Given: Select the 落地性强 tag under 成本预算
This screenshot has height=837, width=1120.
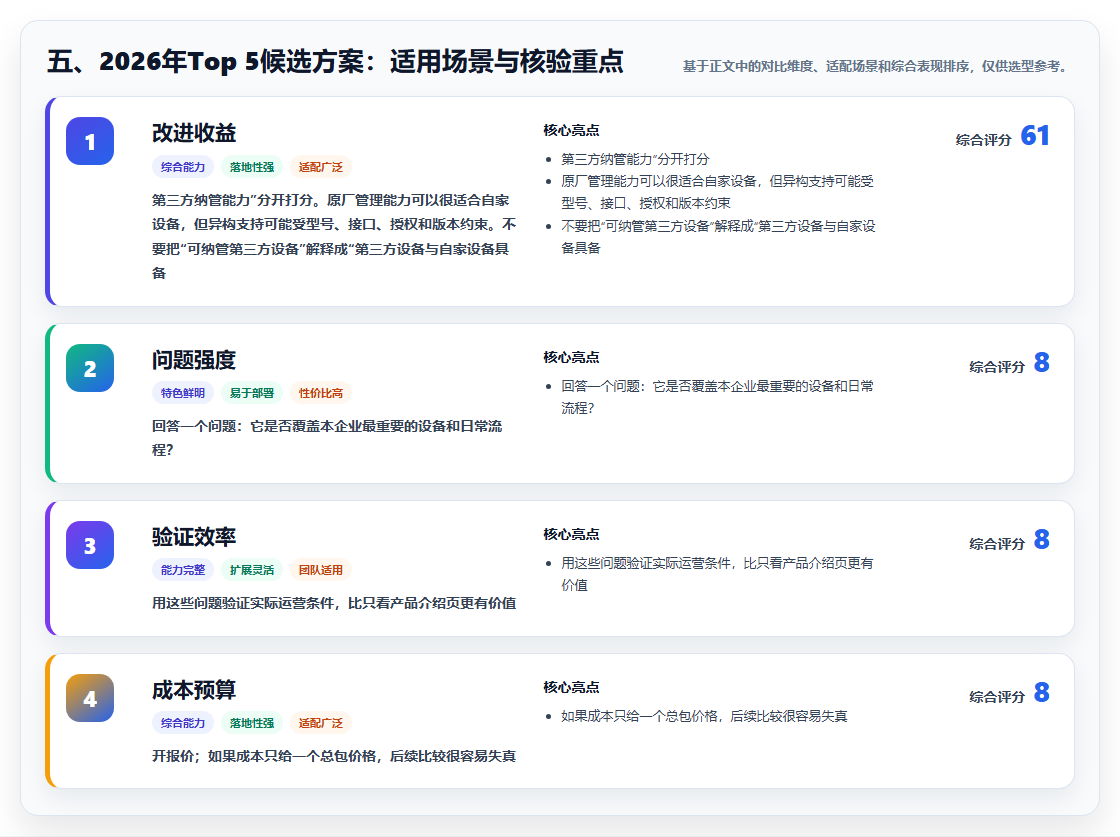Looking at the screenshot, I should (251, 723).
